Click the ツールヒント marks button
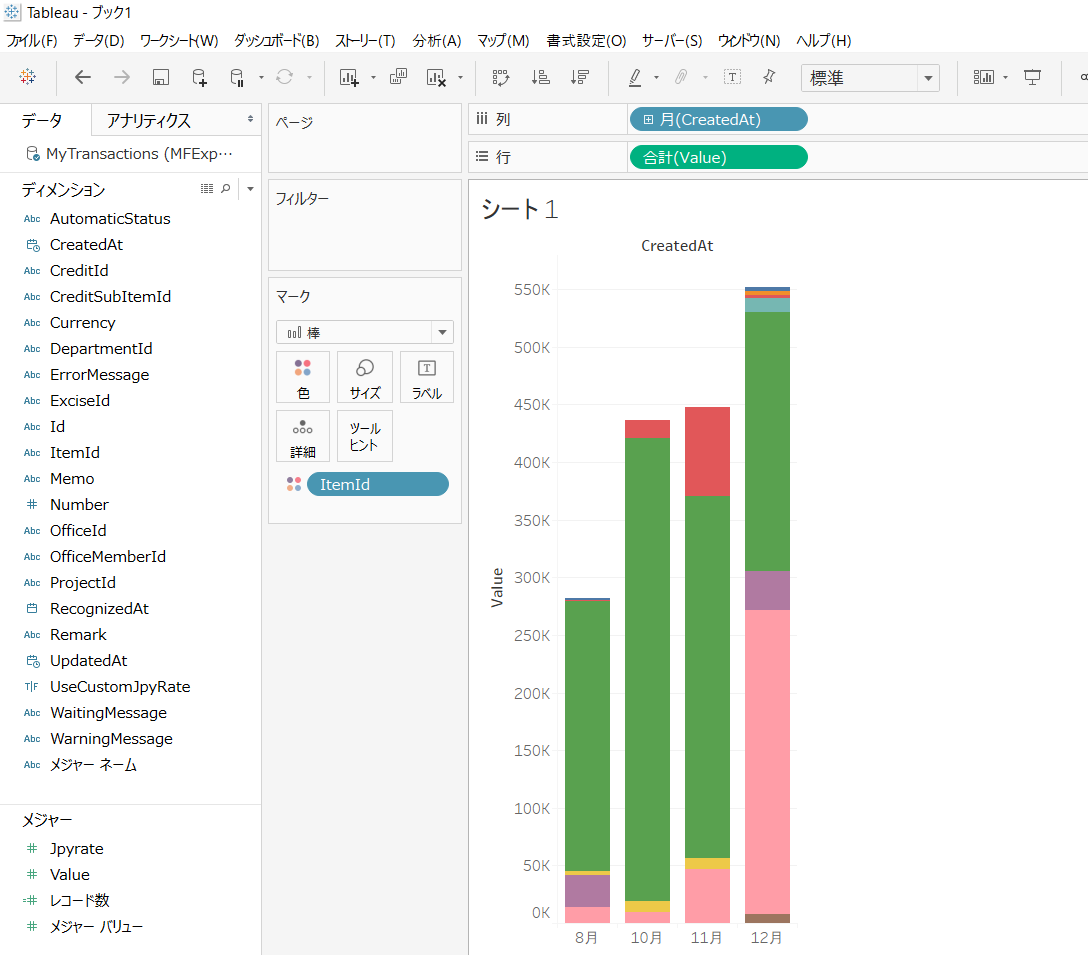 click(365, 437)
